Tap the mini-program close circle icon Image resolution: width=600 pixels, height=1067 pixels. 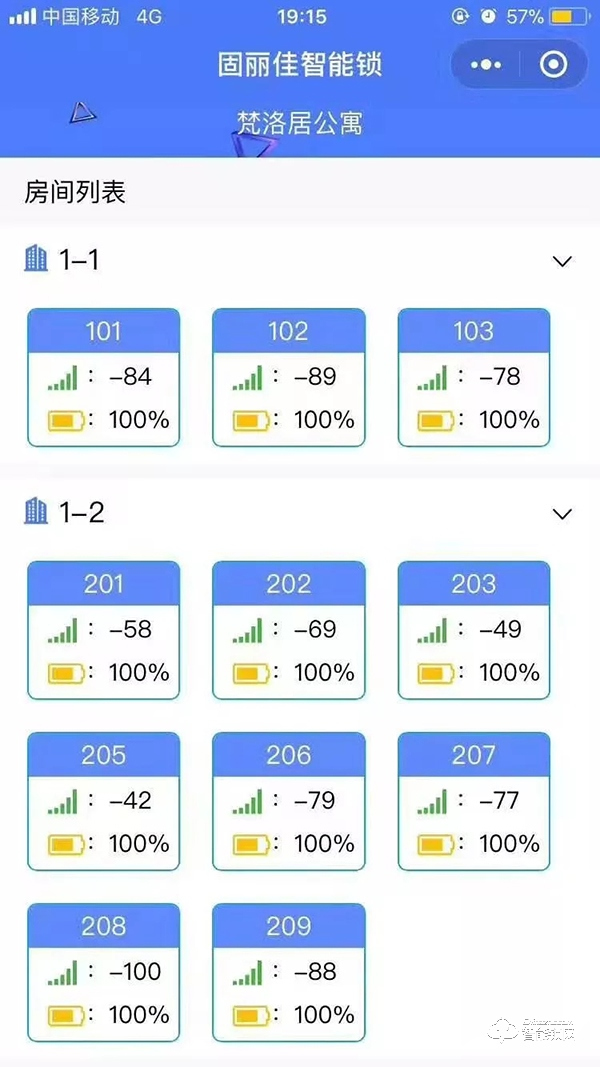pos(553,65)
